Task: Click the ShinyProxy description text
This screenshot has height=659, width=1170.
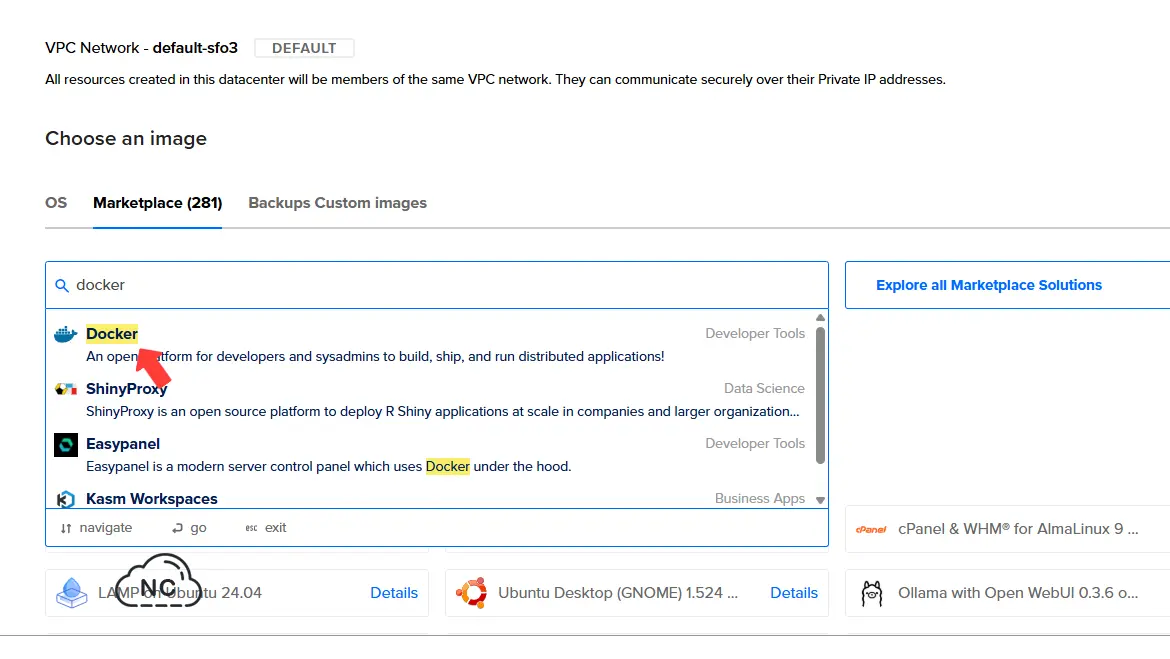Action: (x=442, y=412)
